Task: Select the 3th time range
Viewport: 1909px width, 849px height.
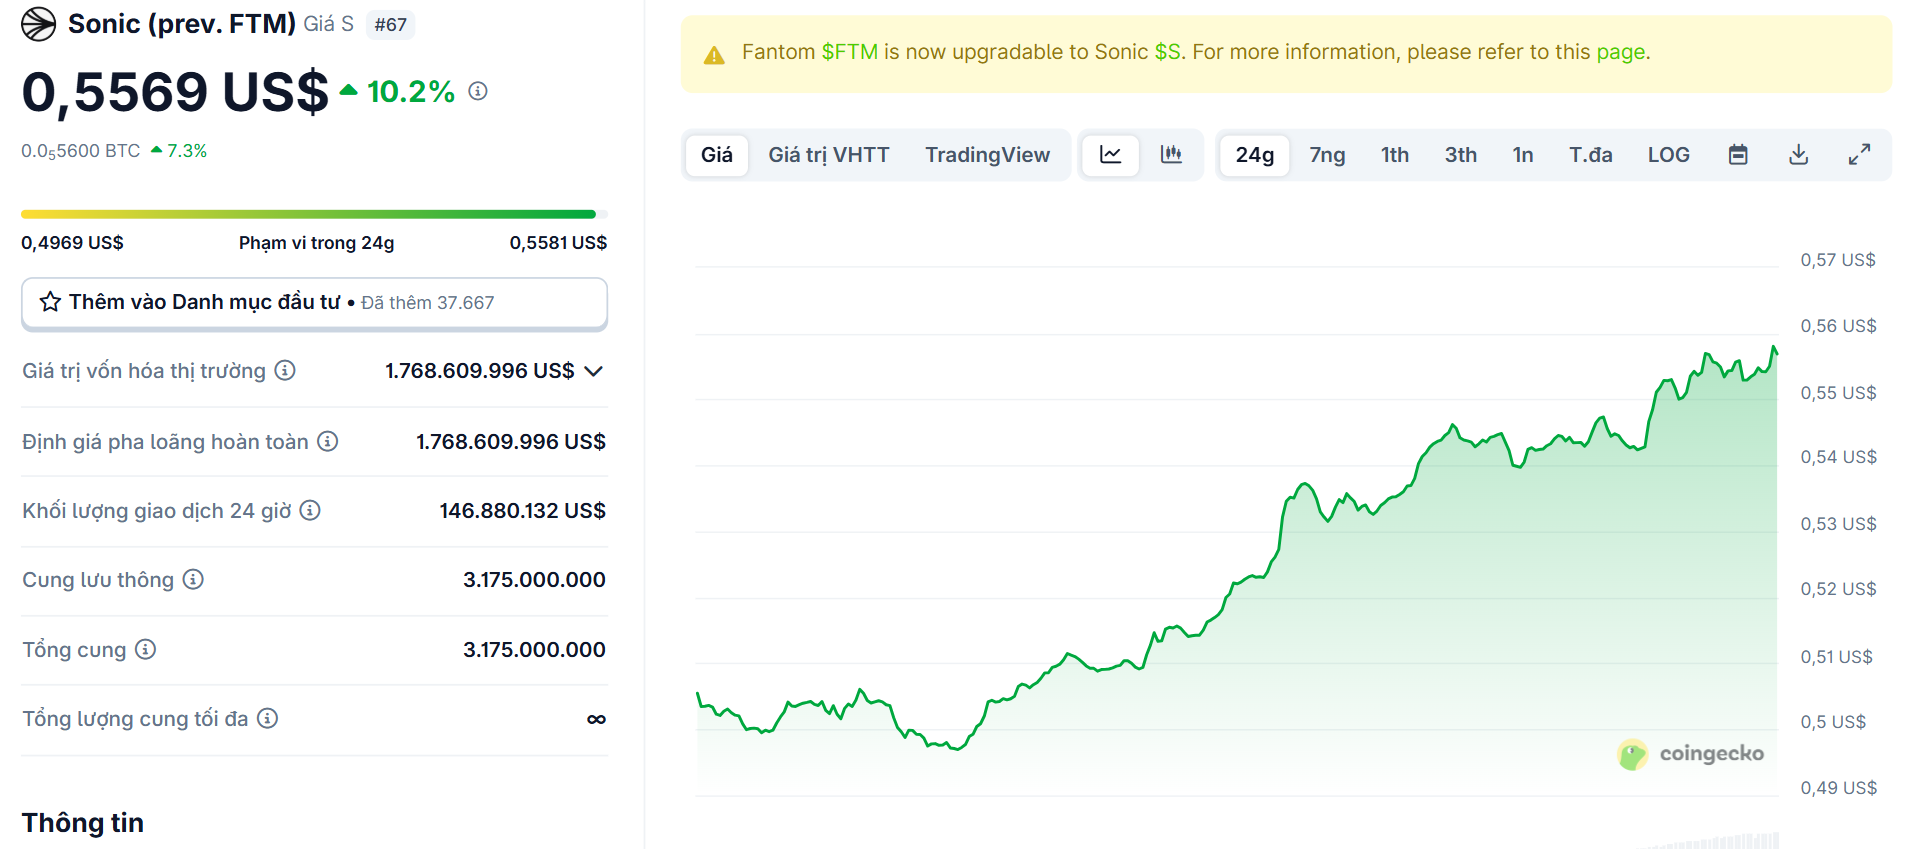Action: click(x=1461, y=155)
